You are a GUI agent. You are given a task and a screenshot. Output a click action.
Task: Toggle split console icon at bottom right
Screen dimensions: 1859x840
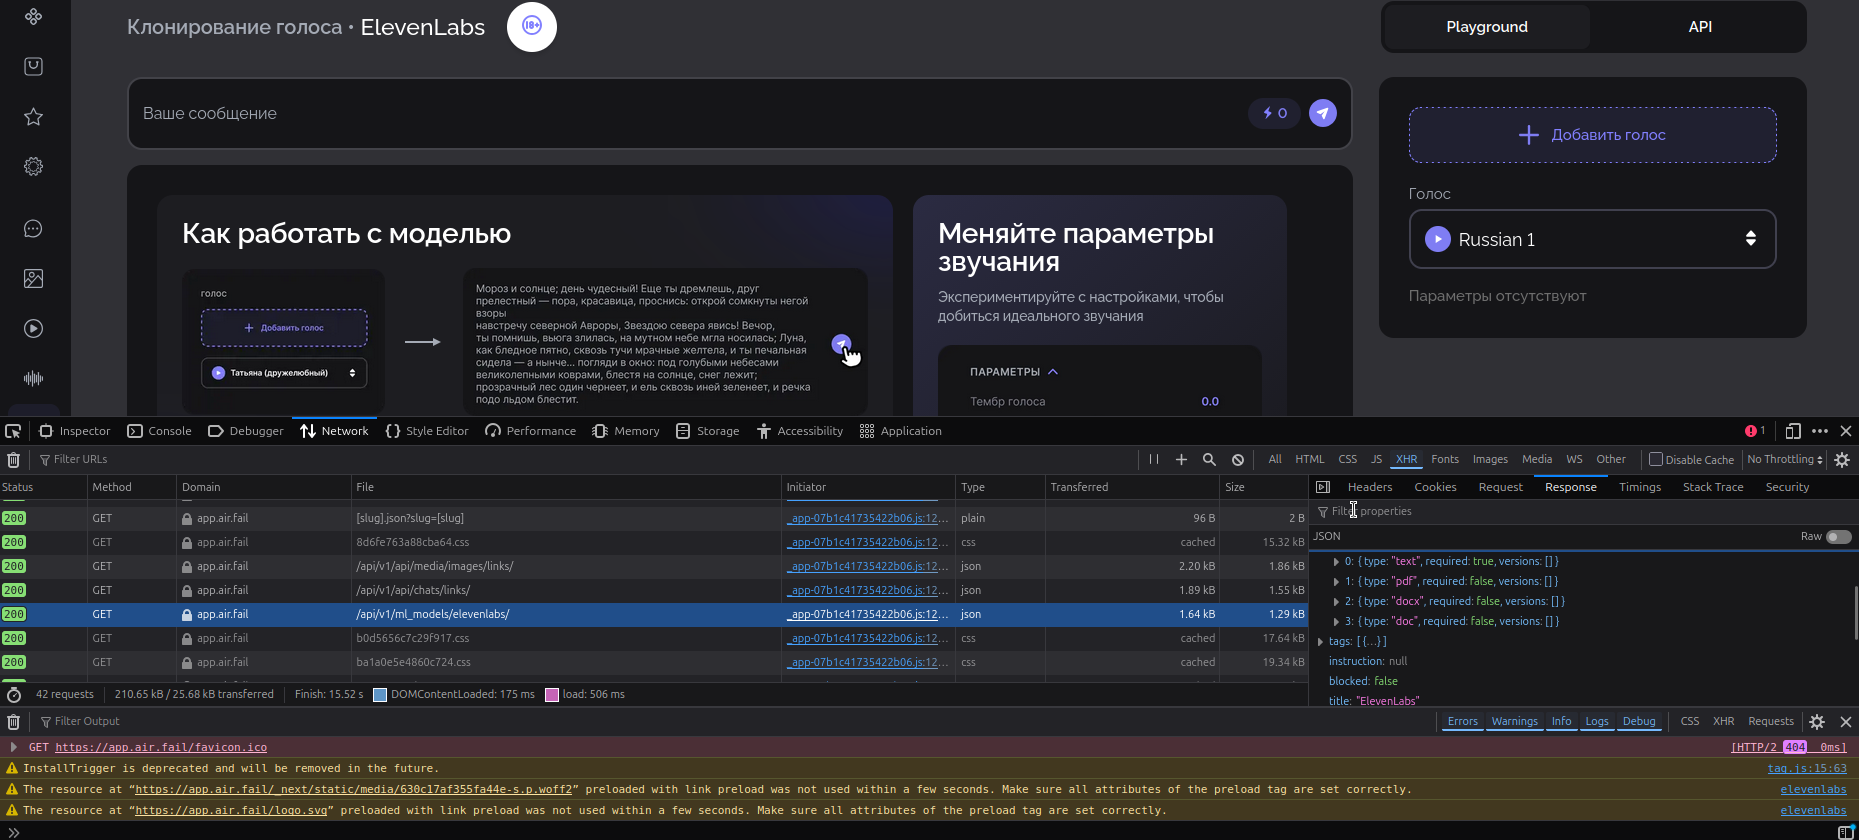click(x=1846, y=832)
